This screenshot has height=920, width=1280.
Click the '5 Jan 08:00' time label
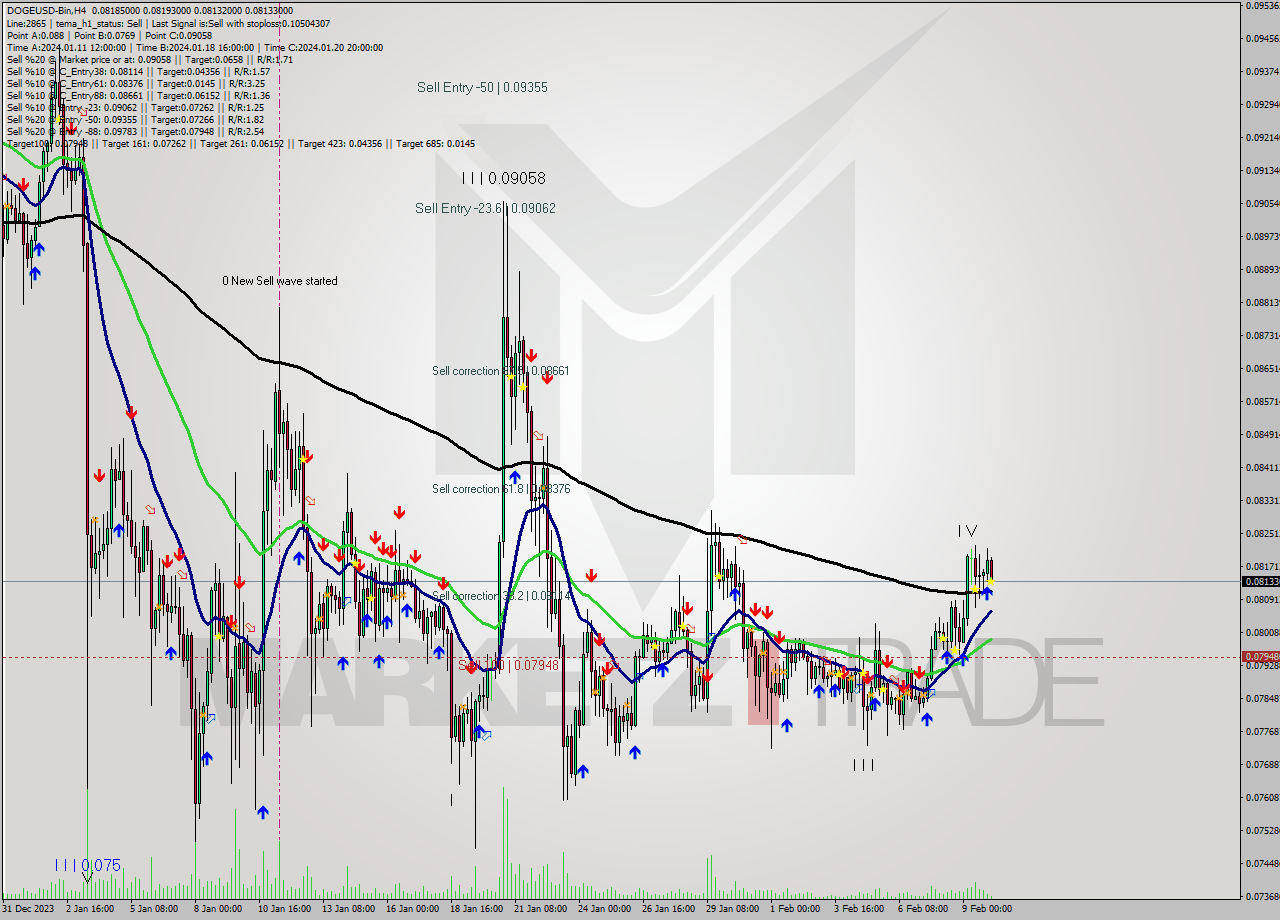tap(153, 909)
